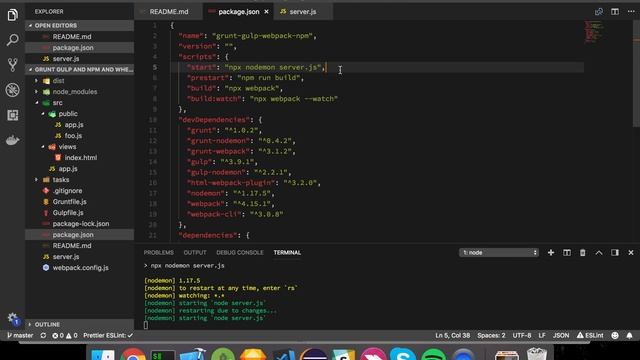
Task: Close the terminal panel
Action: [631, 253]
